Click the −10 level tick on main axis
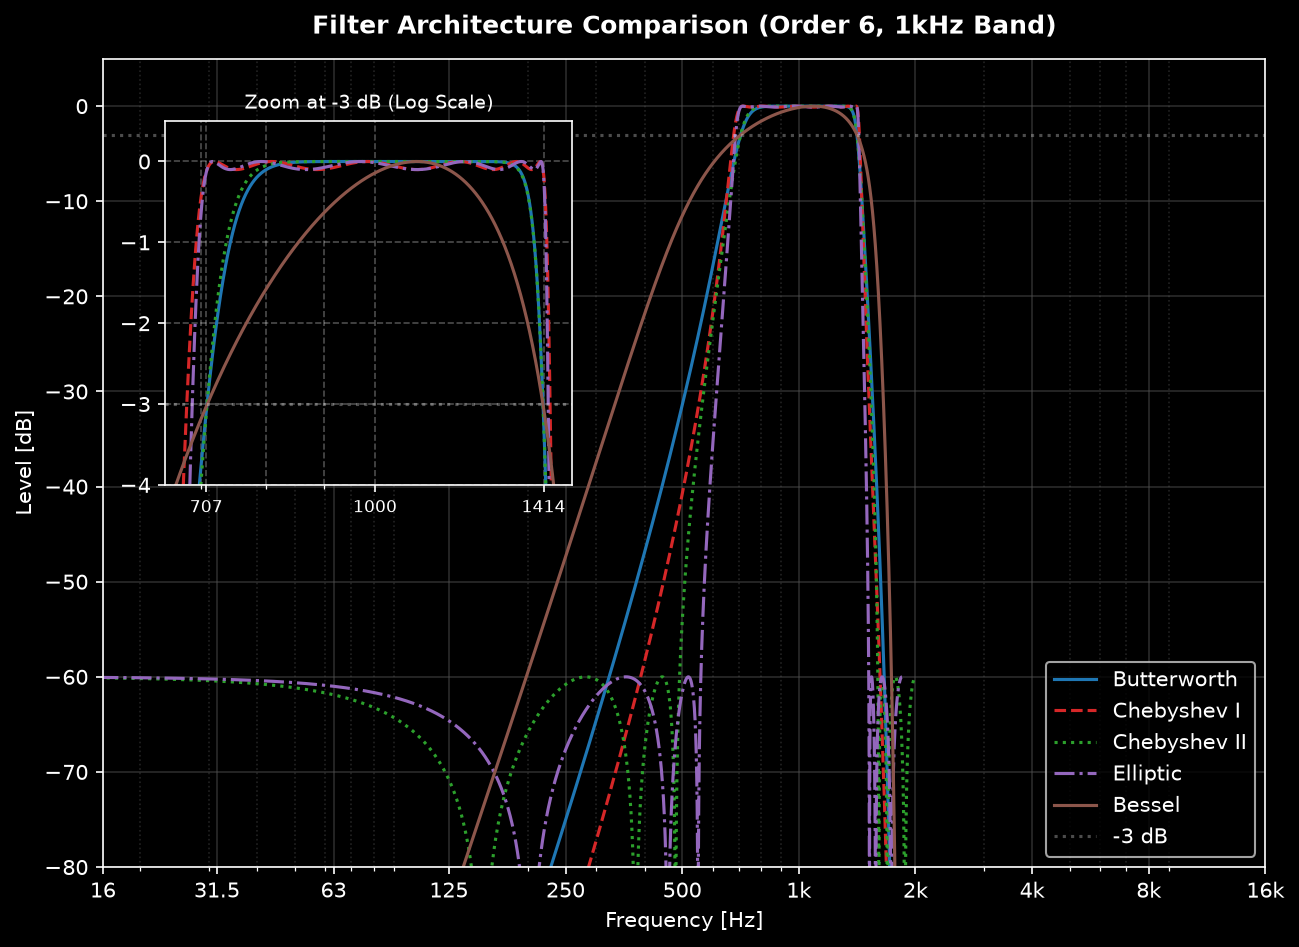 [x=68, y=202]
